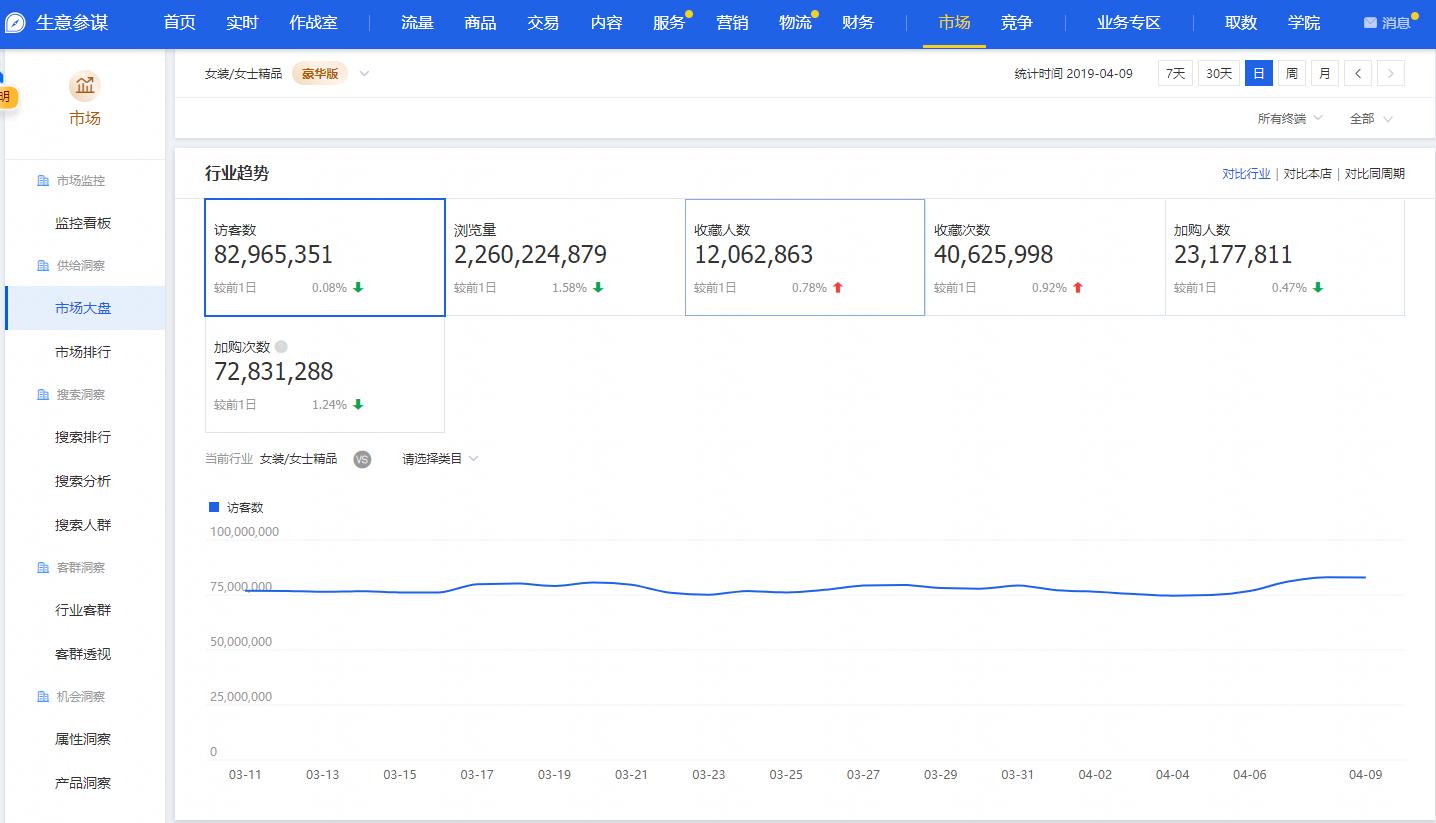Image resolution: width=1436 pixels, height=823 pixels.
Task: Open 搜索排行 in the sidebar
Action: [x=83, y=437]
